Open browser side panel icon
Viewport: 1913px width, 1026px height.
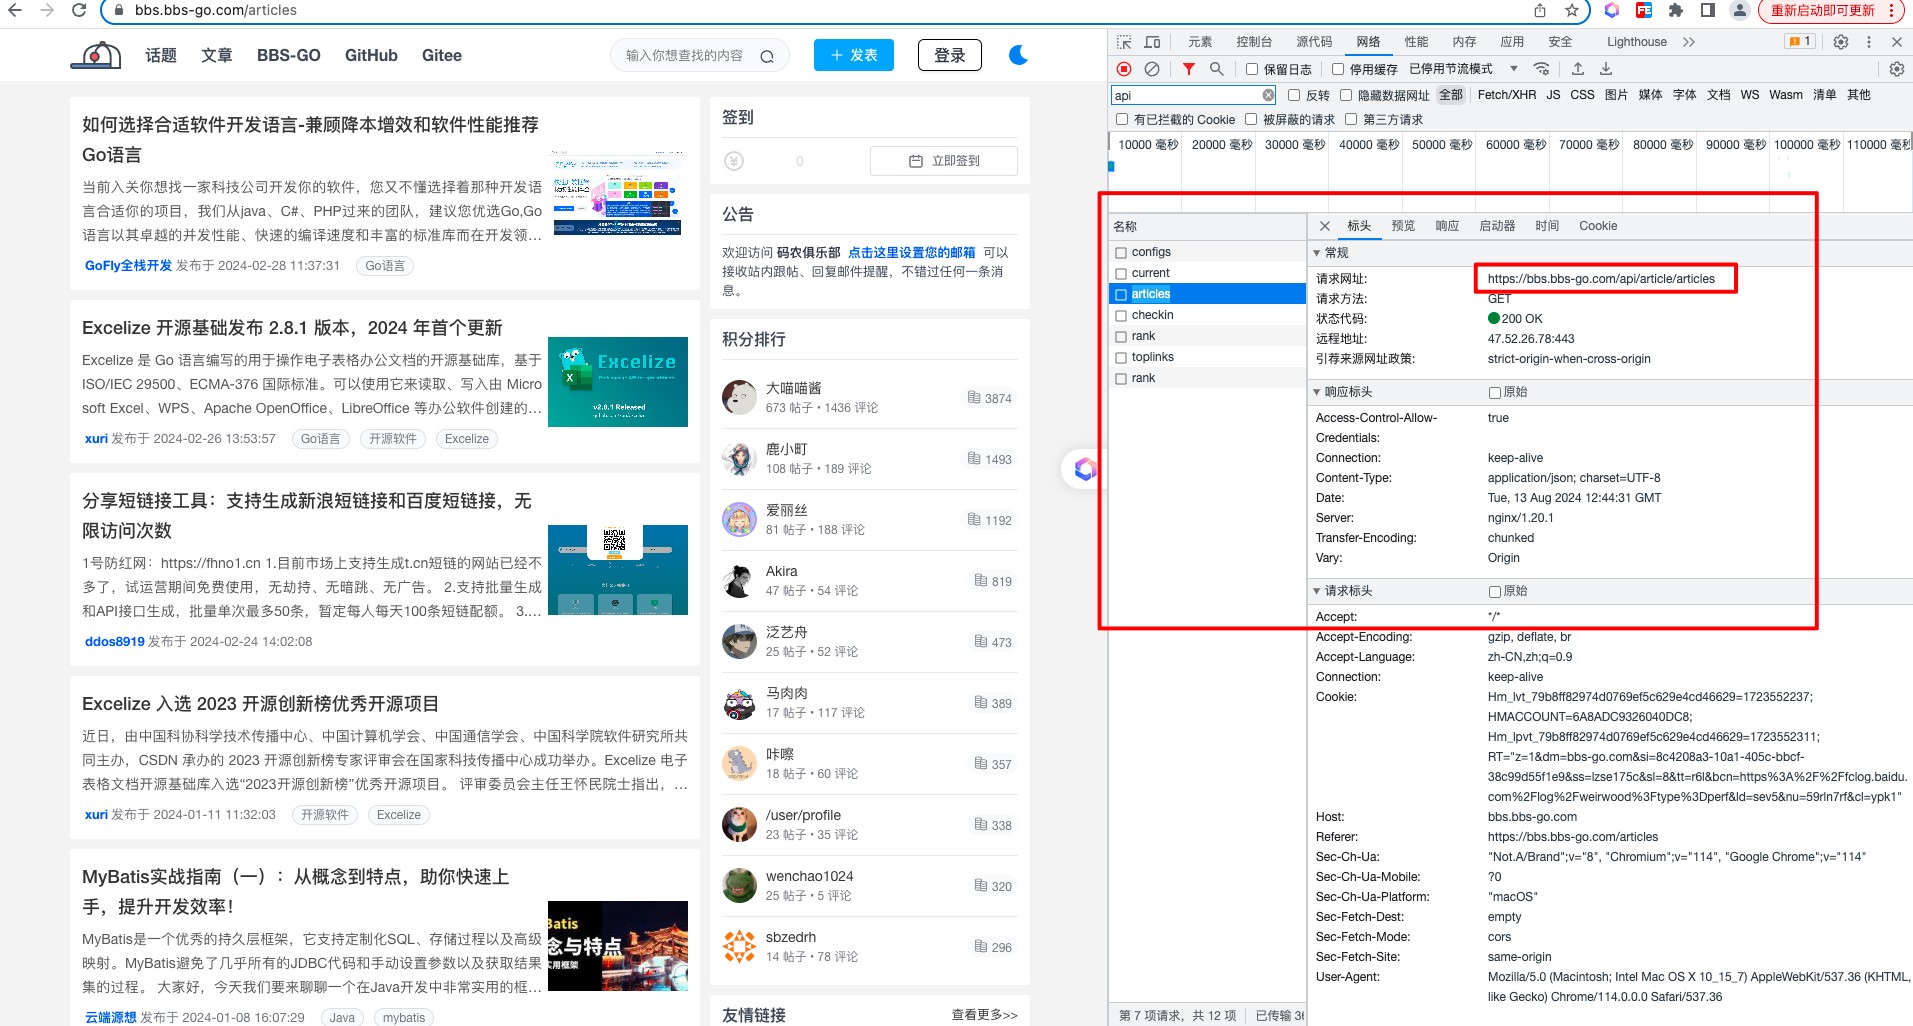point(1708,10)
